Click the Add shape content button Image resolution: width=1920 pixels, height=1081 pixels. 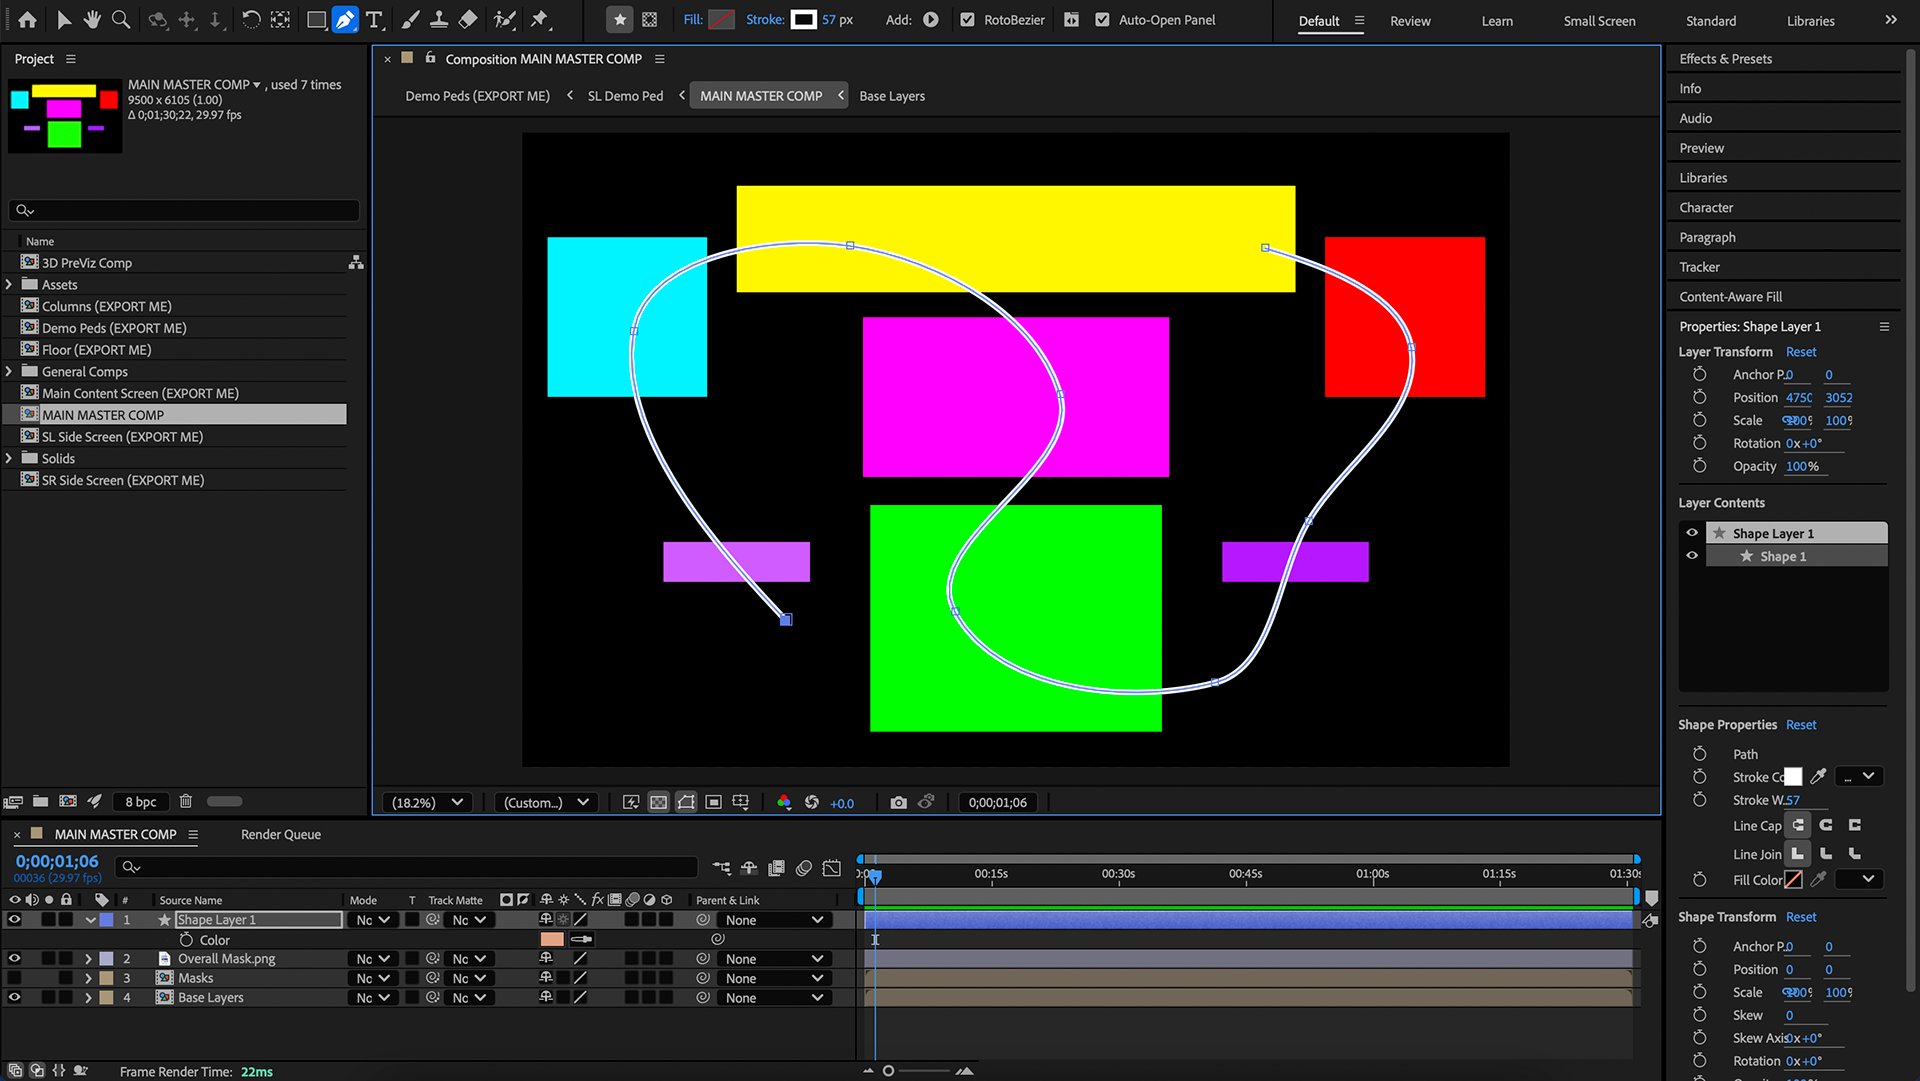point(930,19)
